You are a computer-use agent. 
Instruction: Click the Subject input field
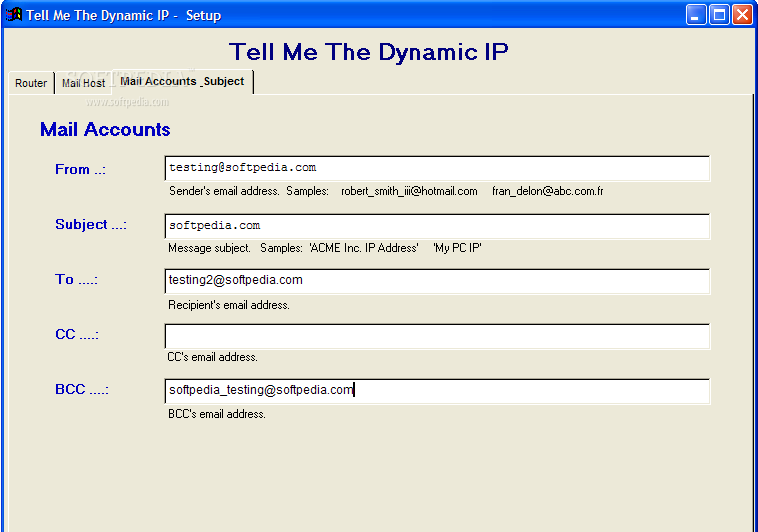[437, 226]
